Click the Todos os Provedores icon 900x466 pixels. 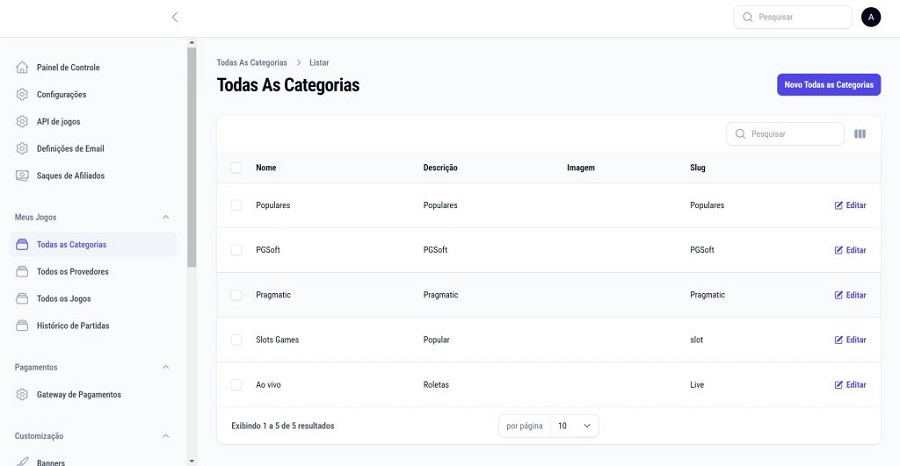coord(22,272)
